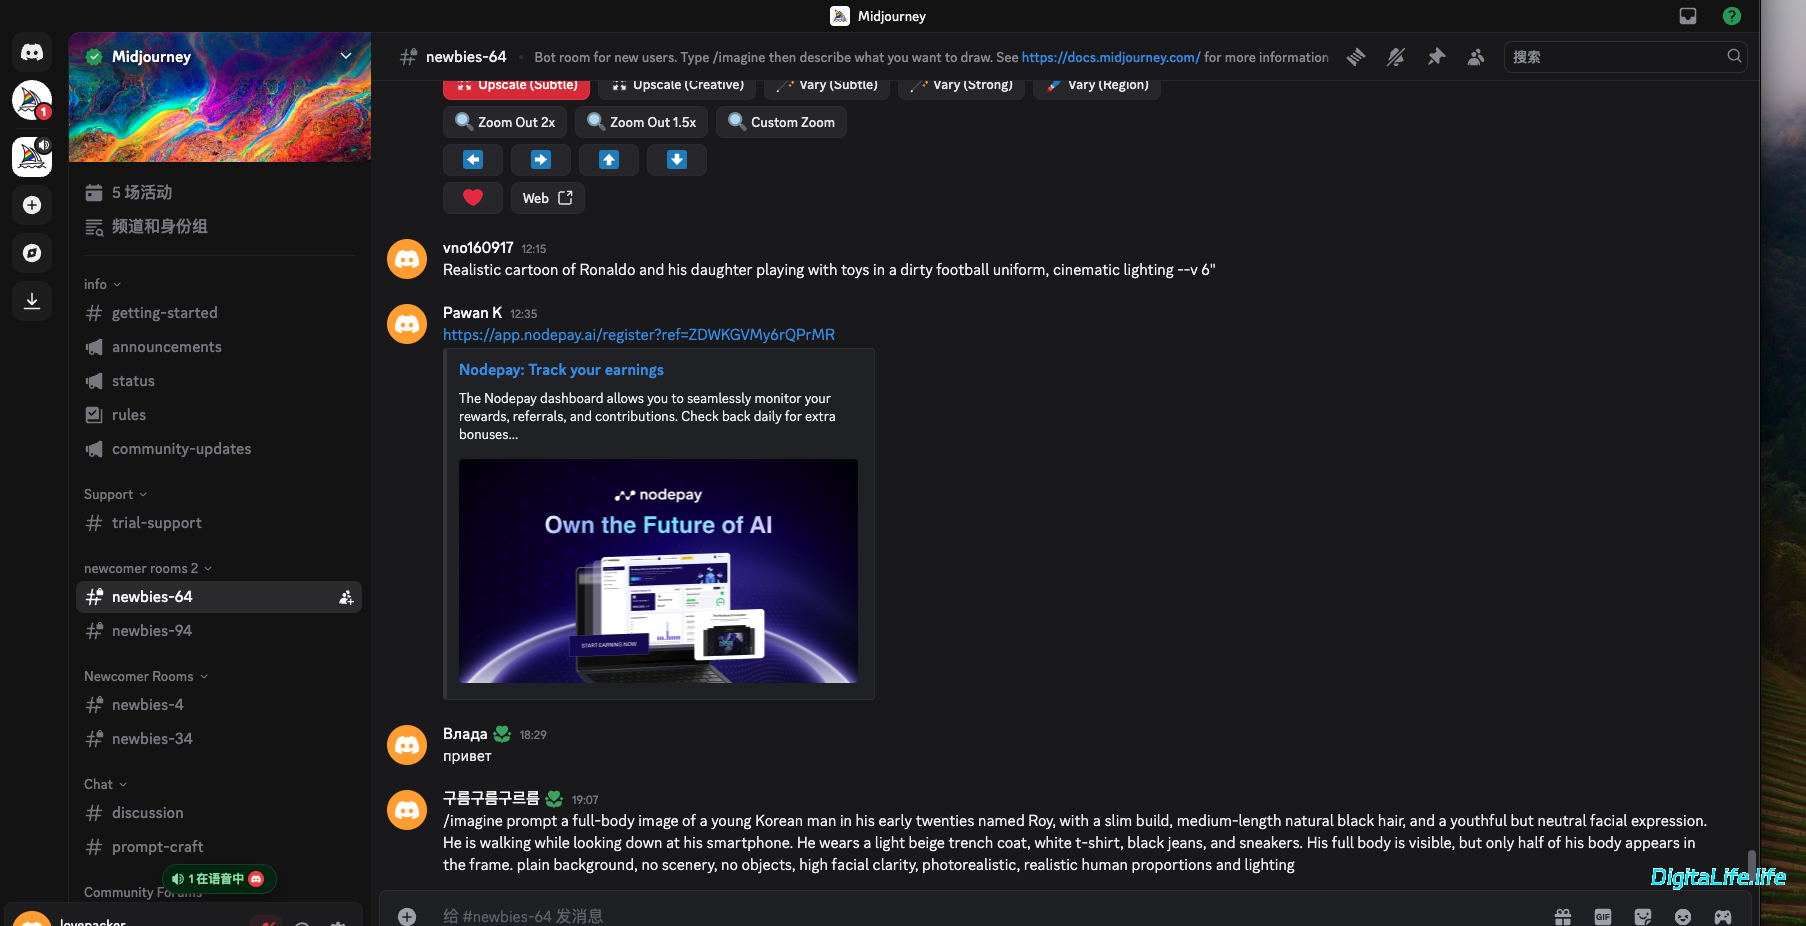Open the GIF picker in message bar
The image size is (1806, 926).
coord(1603,916)
